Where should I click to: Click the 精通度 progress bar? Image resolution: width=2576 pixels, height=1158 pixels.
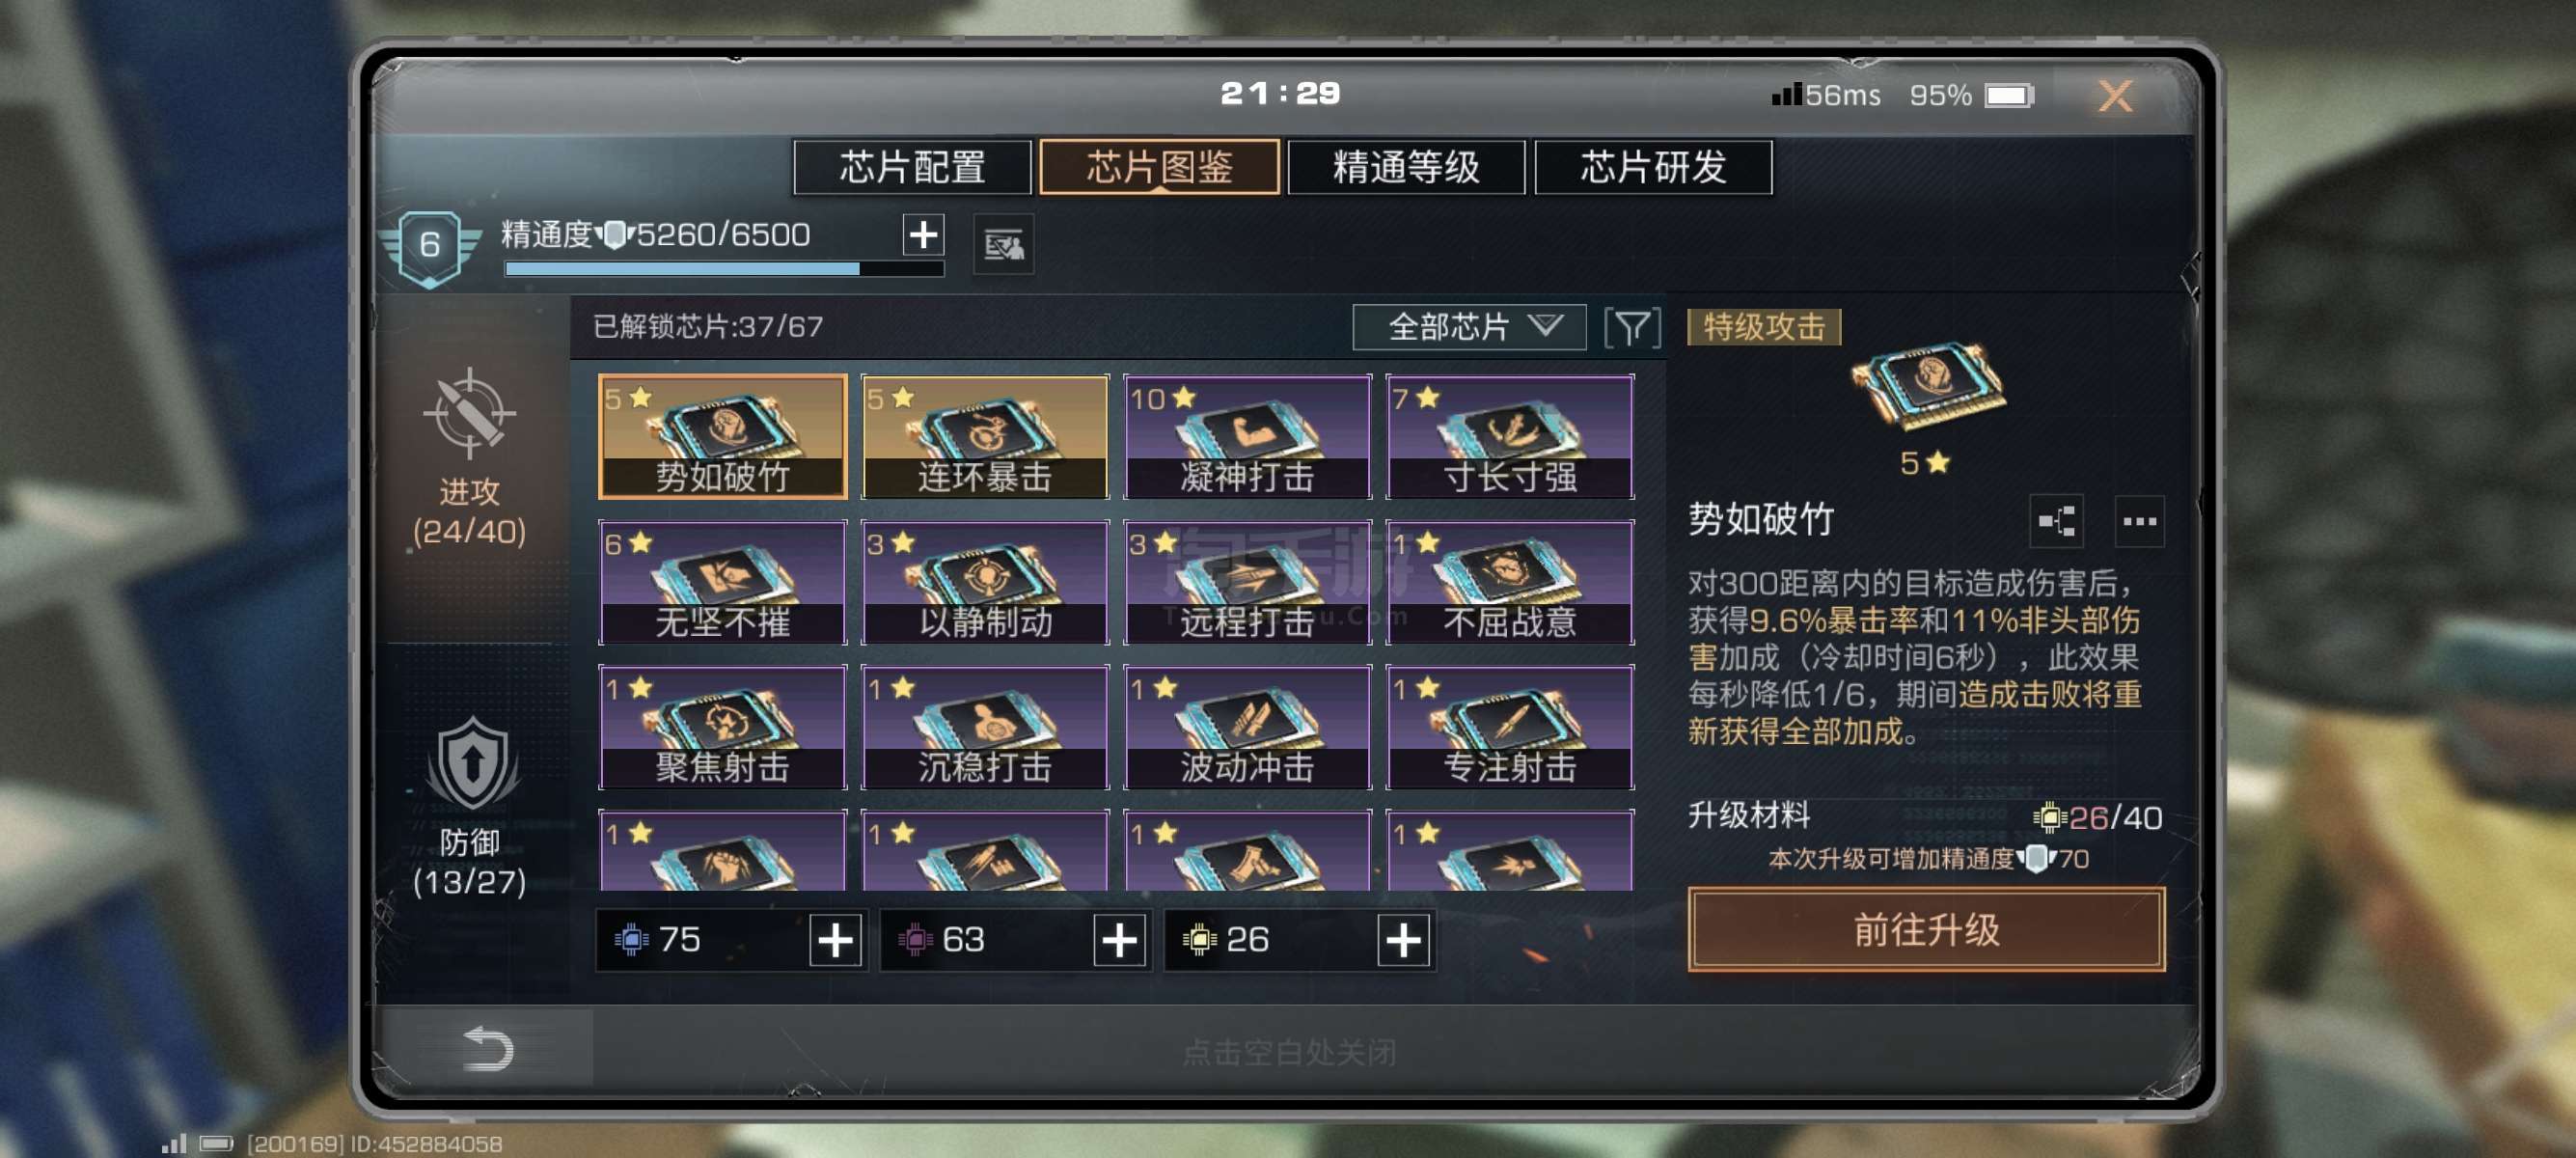click(x=724, y=269)
